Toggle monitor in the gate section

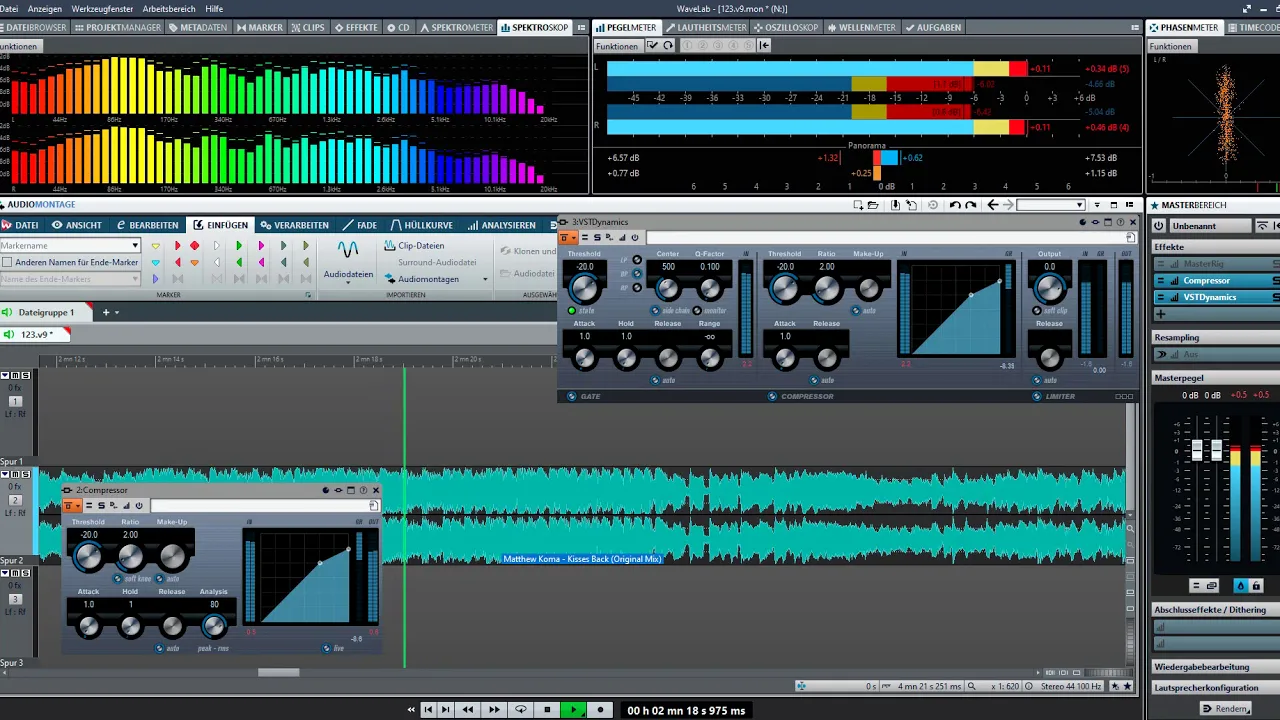coord(697,311)
